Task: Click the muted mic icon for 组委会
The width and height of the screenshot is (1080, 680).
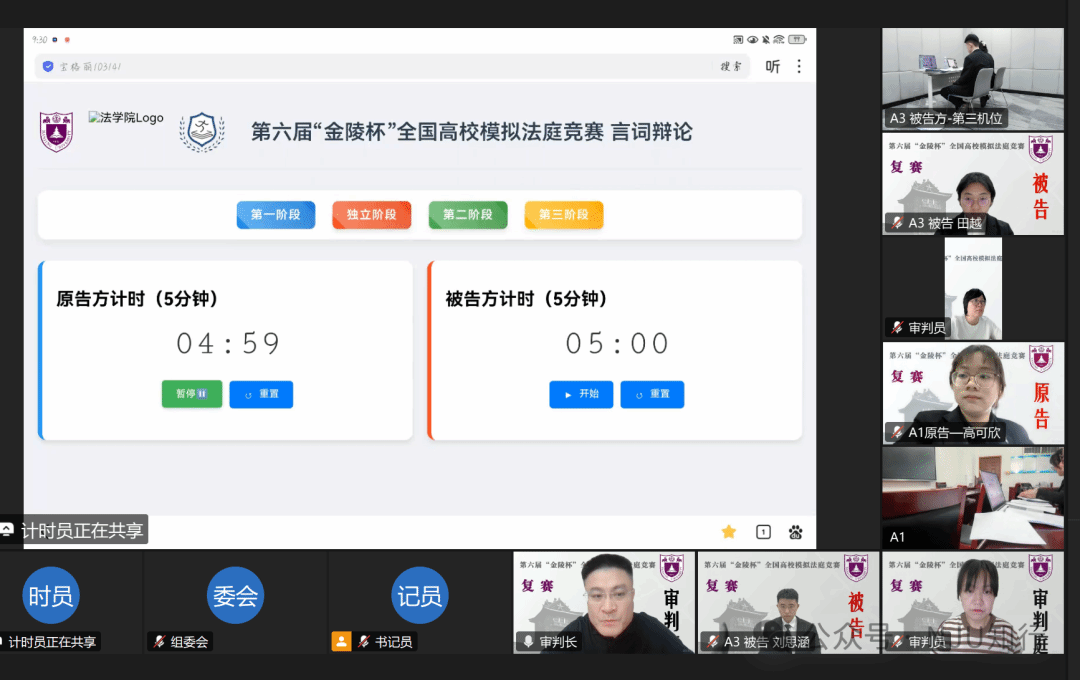Action: tap(159, 642)
